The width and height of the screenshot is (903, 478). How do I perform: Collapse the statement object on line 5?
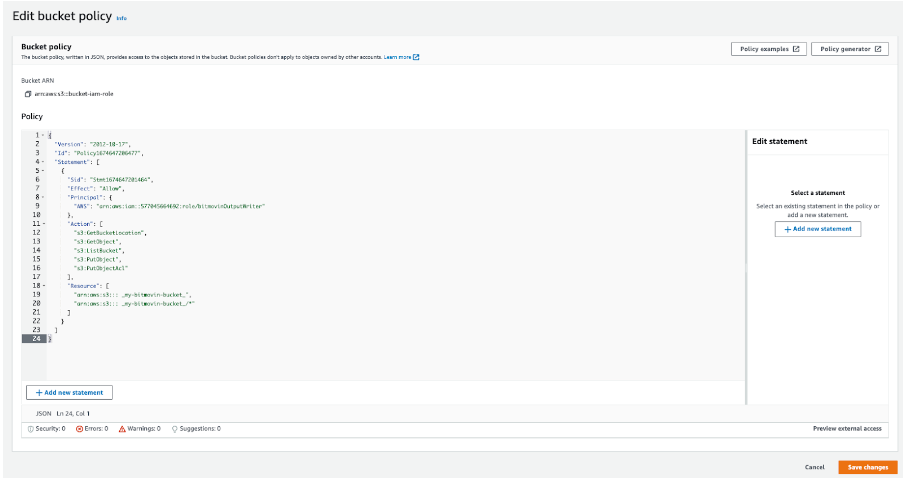tap(43, 170)
